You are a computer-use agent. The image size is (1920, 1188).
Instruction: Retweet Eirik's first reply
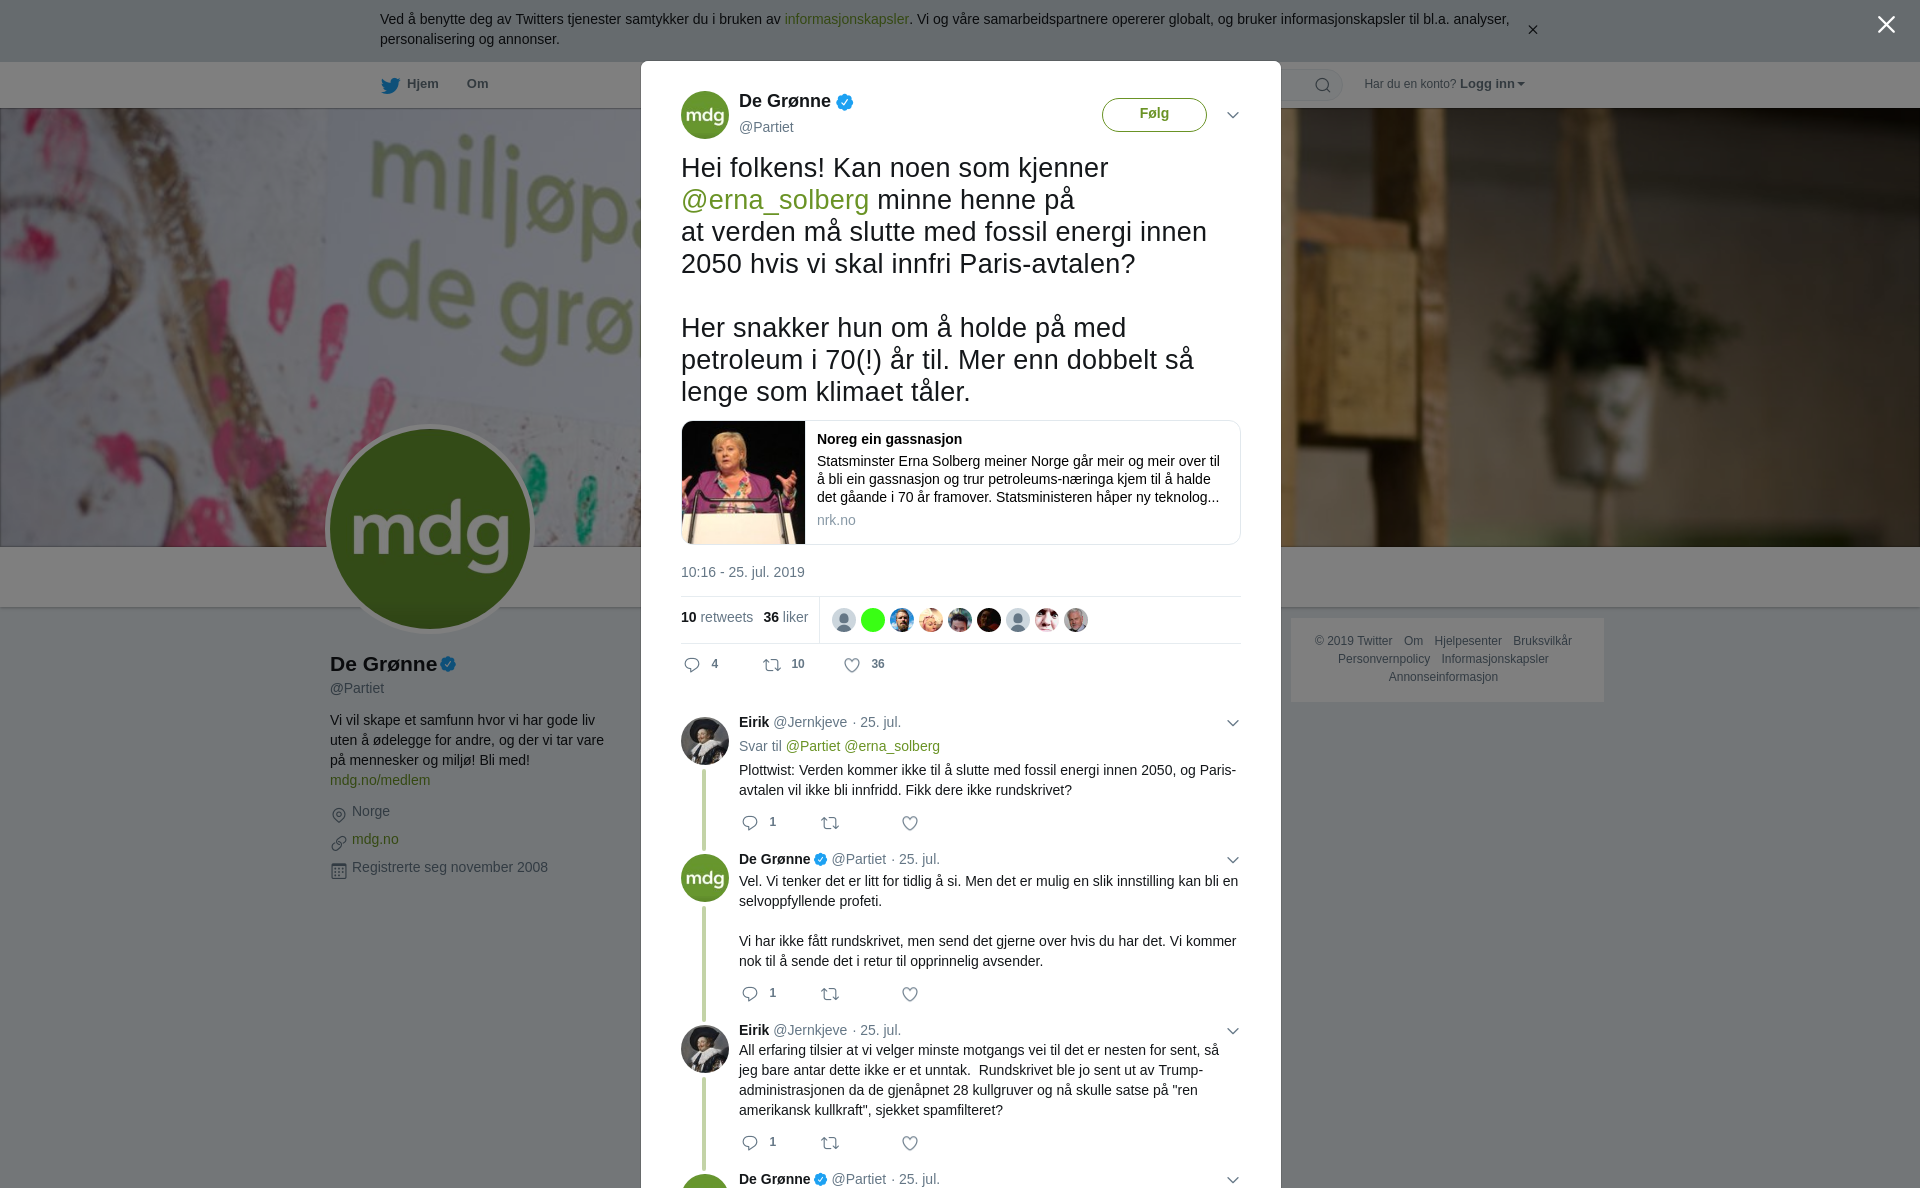[x=830, y=823]
